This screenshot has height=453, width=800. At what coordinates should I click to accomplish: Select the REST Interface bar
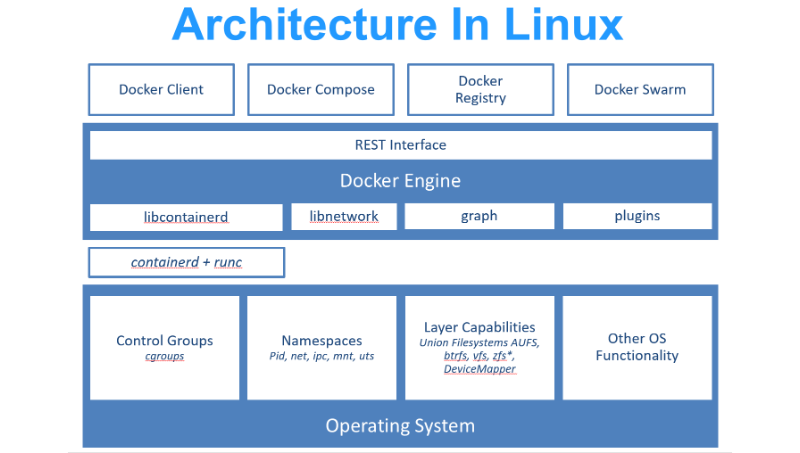point(401,145)
